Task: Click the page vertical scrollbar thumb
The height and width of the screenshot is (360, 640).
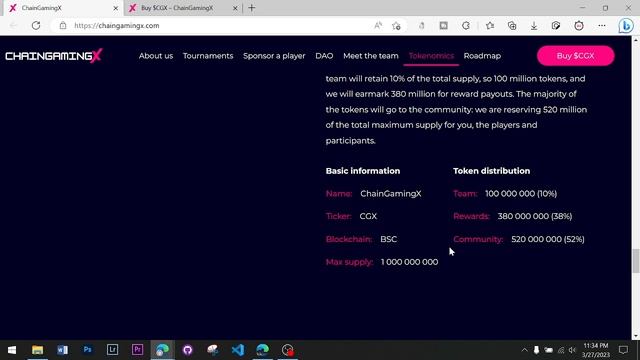Action: [x=636, y=261]
